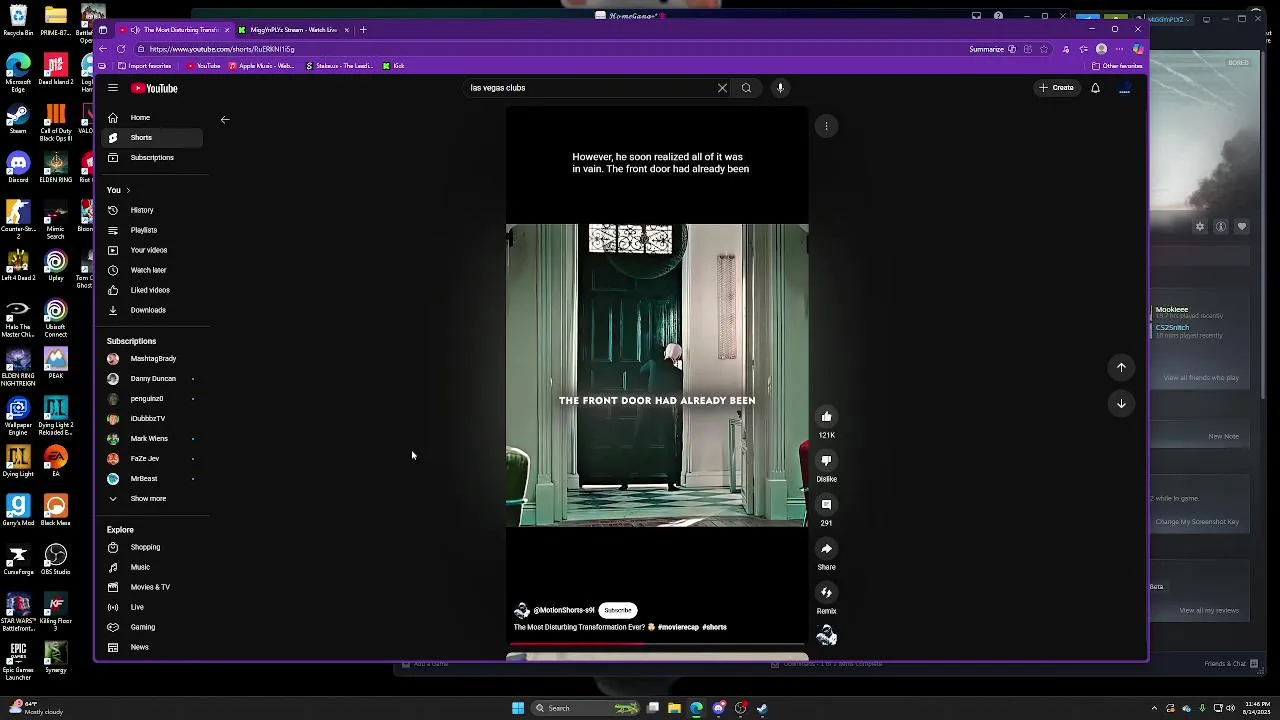Open YouTube notifications bell
Viewport: 1280px width, 720px height.
[1095, 88]
